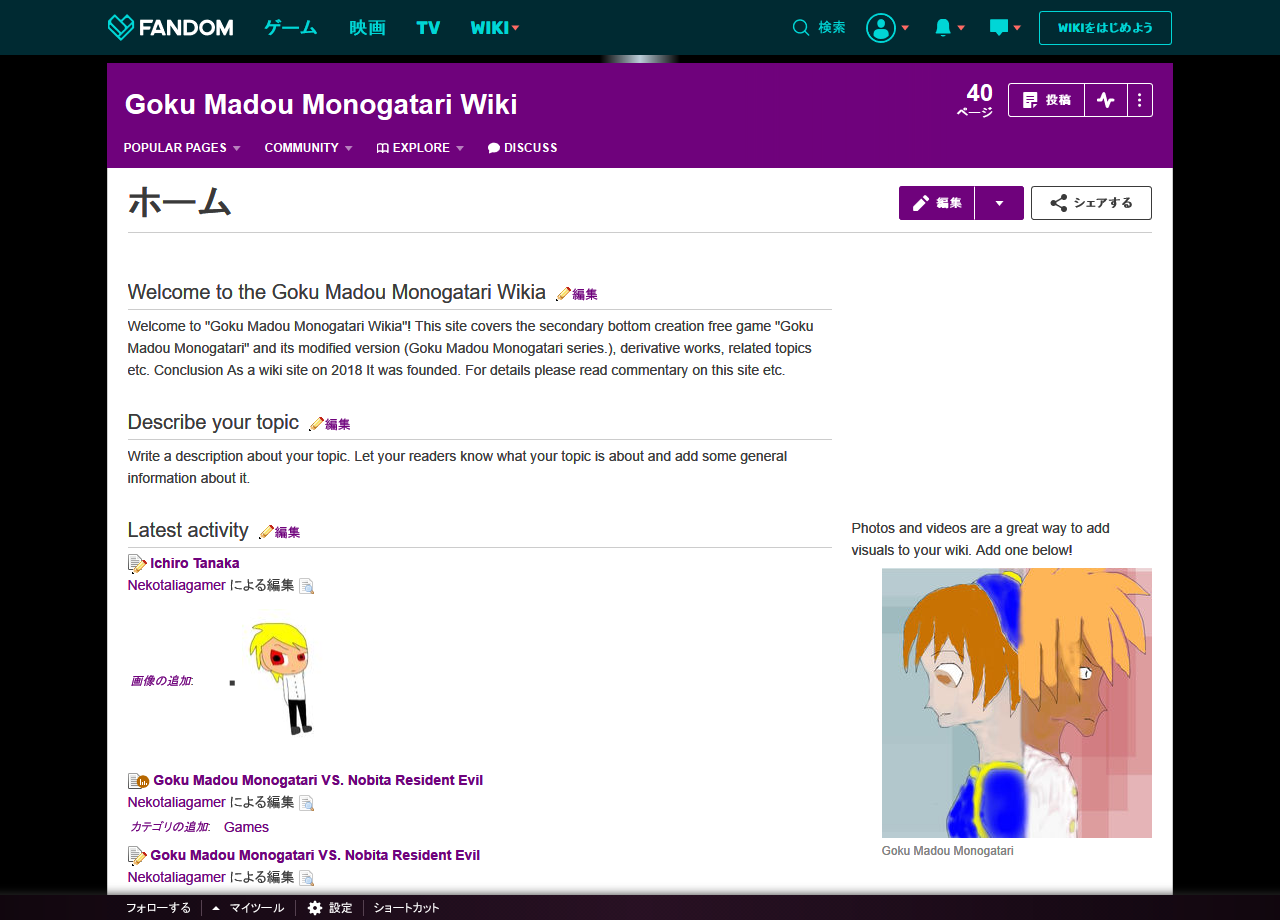Screen dimensions: 1280x920
Task: Open the TV navigation item
Action: coord(428,28)
